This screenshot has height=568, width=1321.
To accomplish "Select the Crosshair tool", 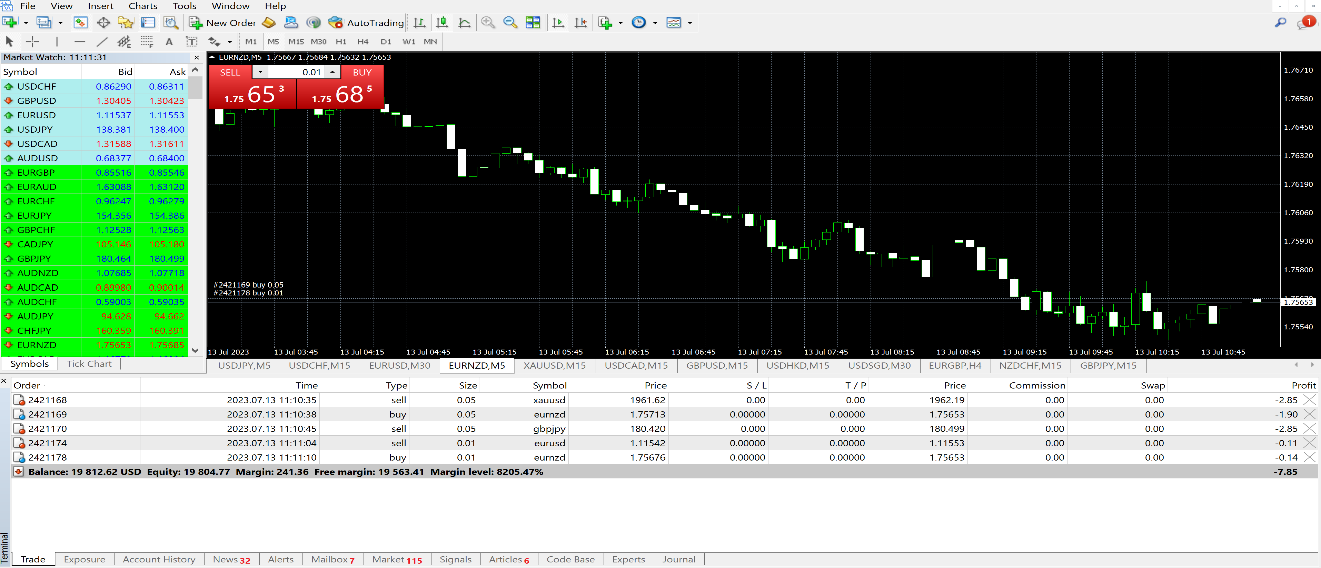I will click(33, 41).
